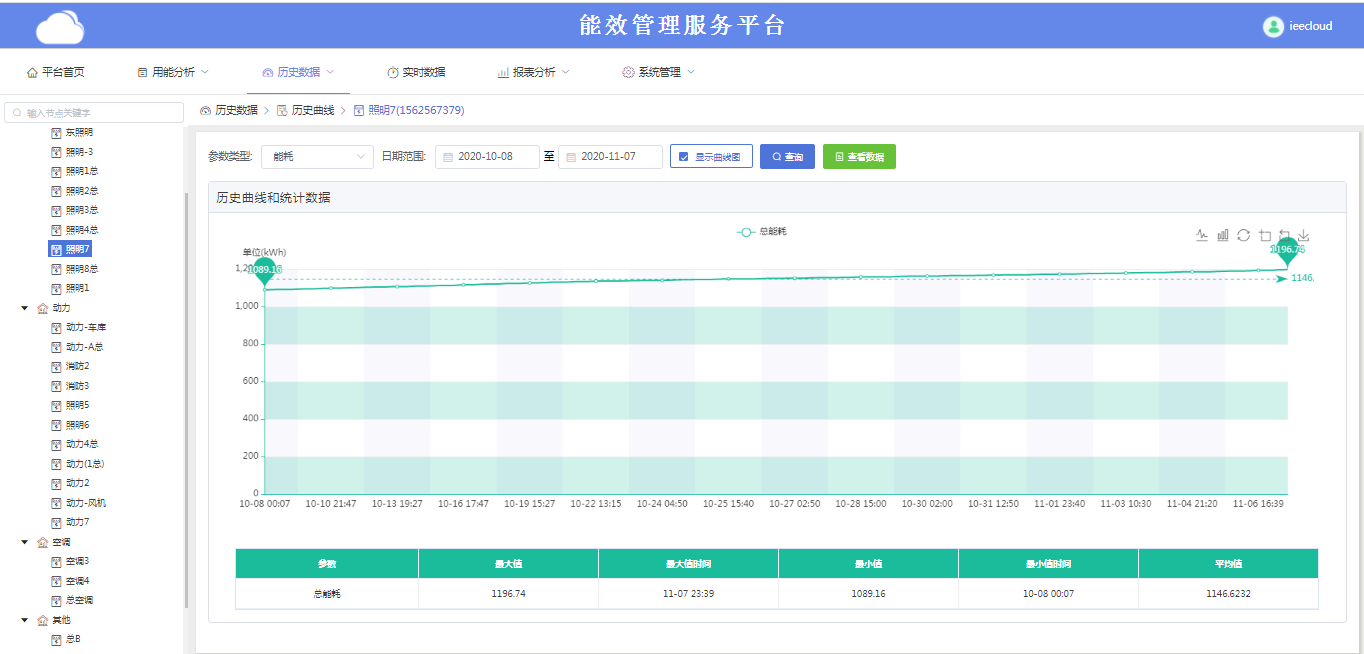1364x654 pixels.
Task: Activate the chart area zoom tool
Action: pos(1264,235)
